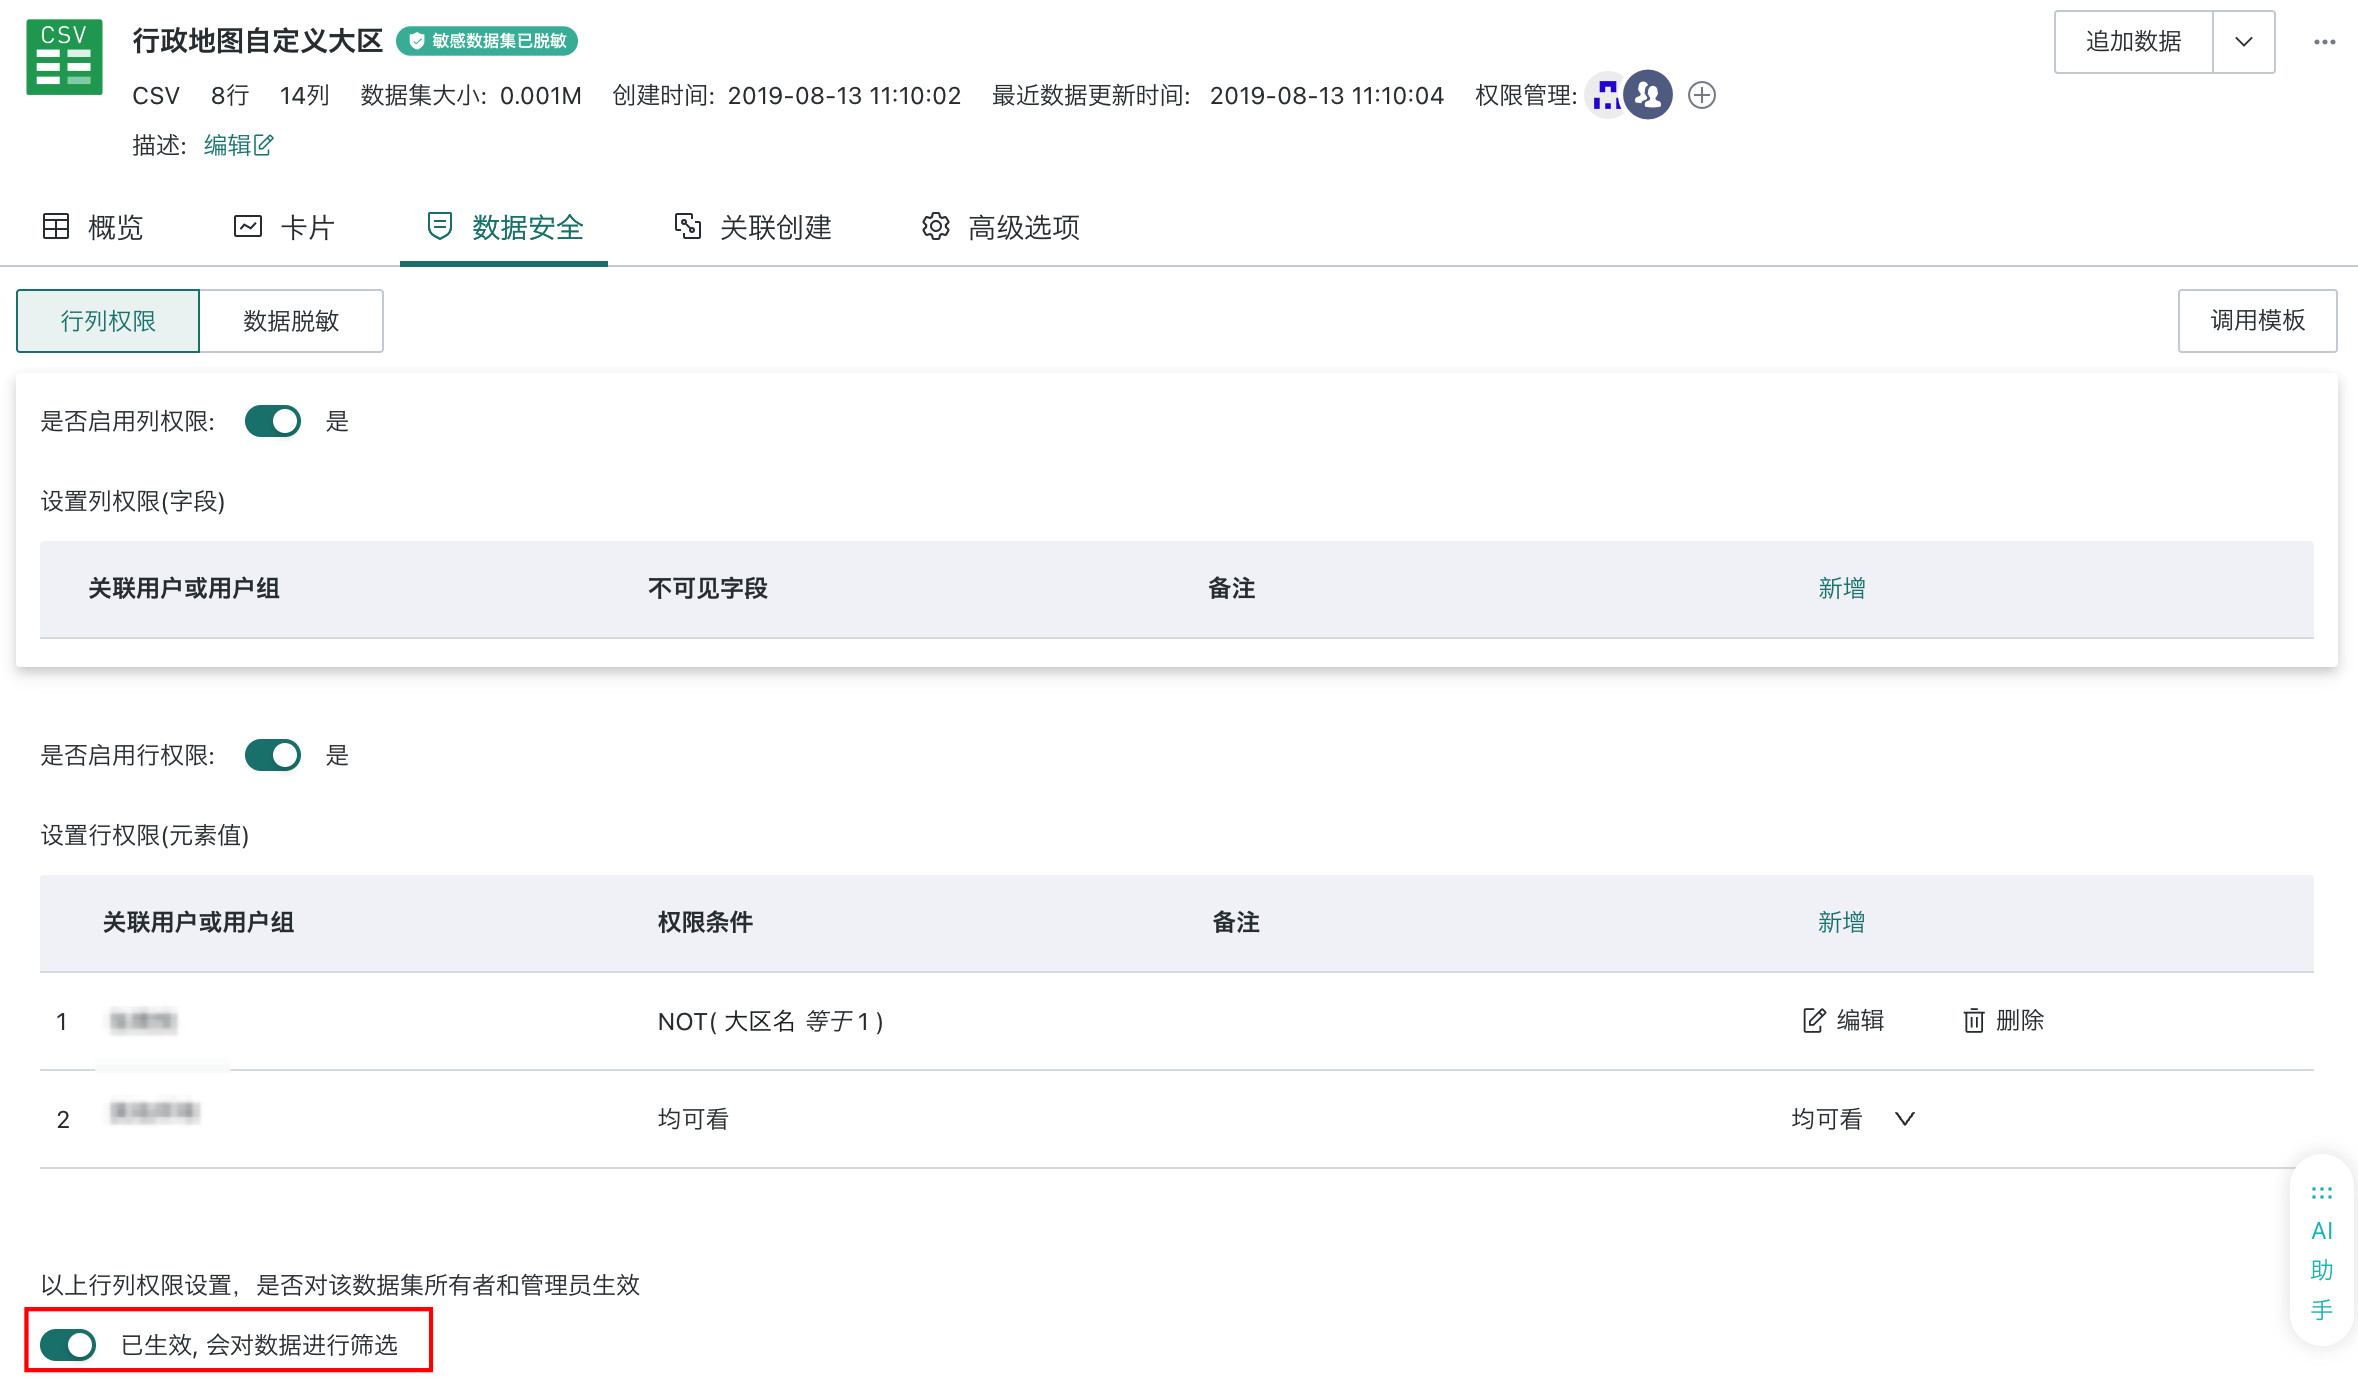
Task: Click the user group avatar icon
Action: pyautogui.click(x=1648, y=95)
